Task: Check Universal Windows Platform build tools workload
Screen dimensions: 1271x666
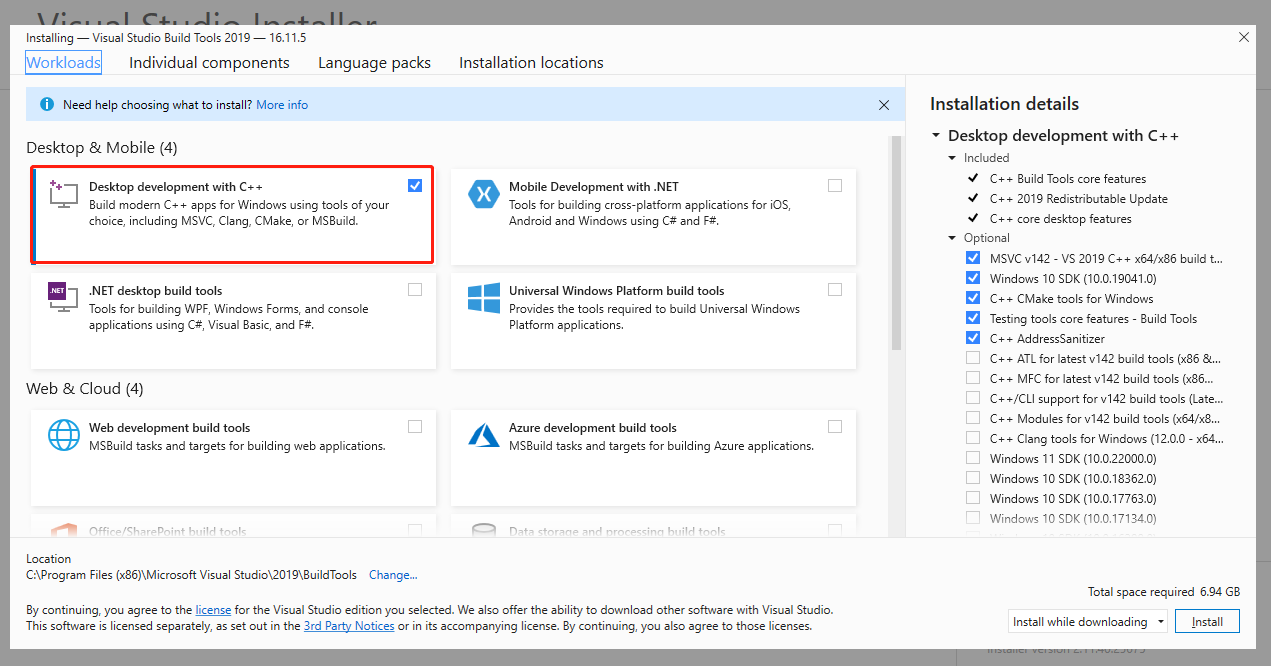Action: [835, 289]
